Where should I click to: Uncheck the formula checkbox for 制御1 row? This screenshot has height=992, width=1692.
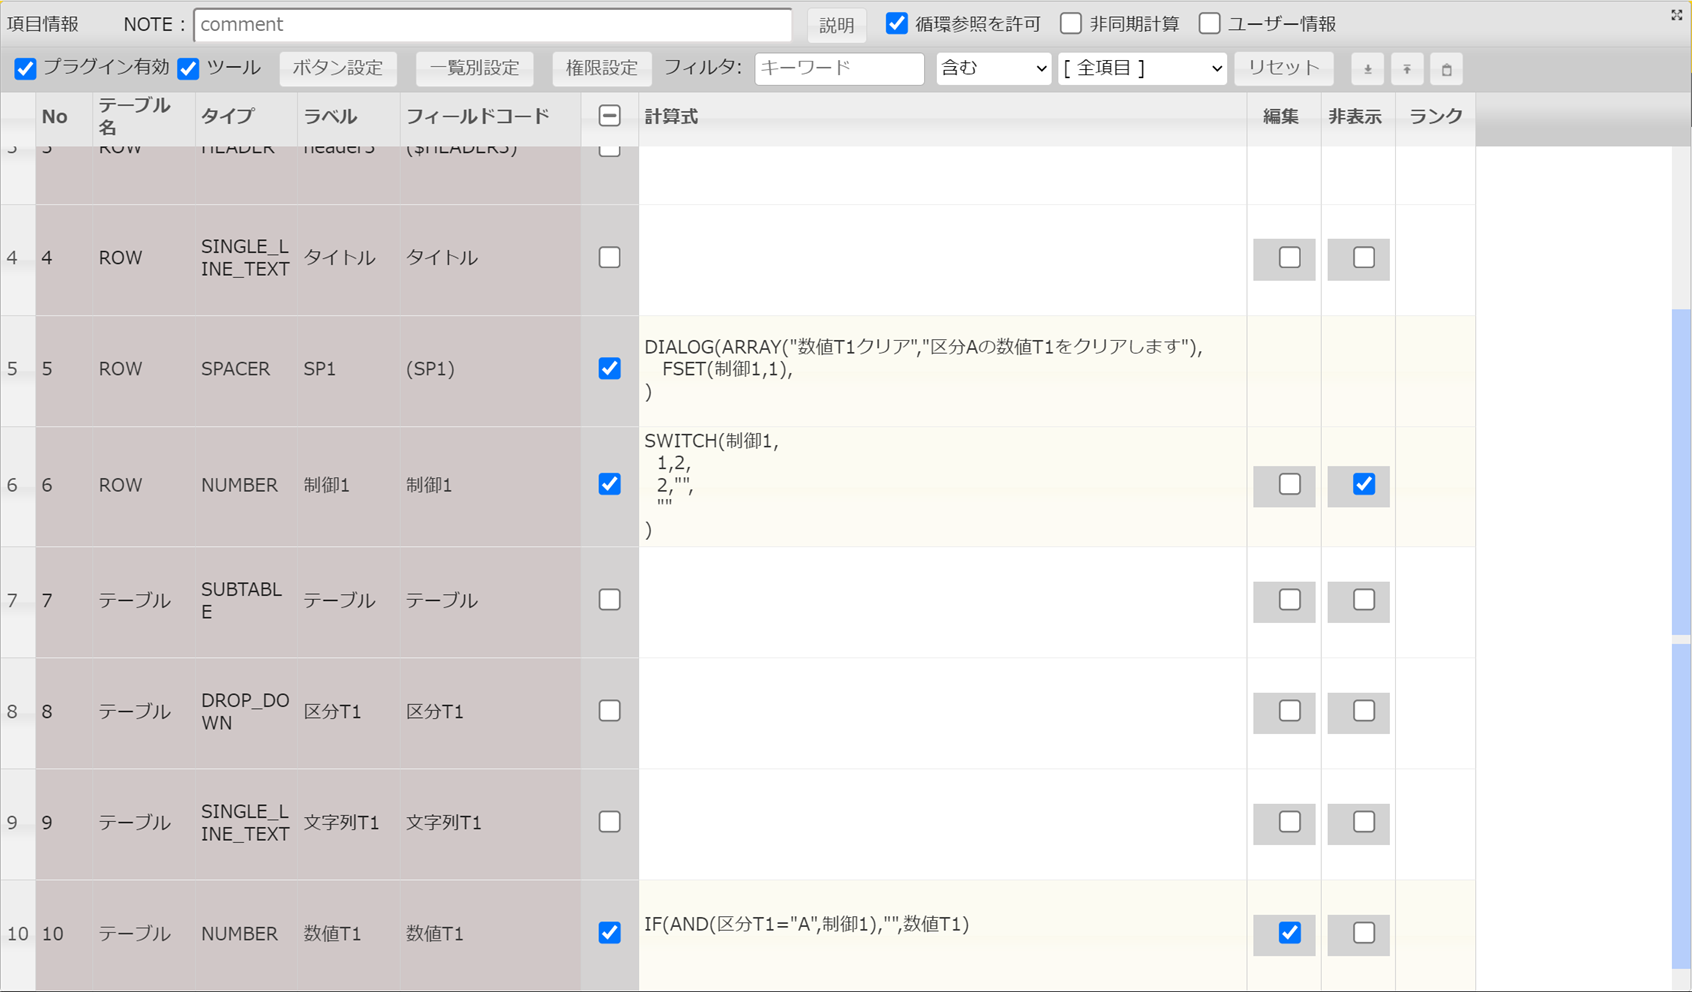[609, 484]
